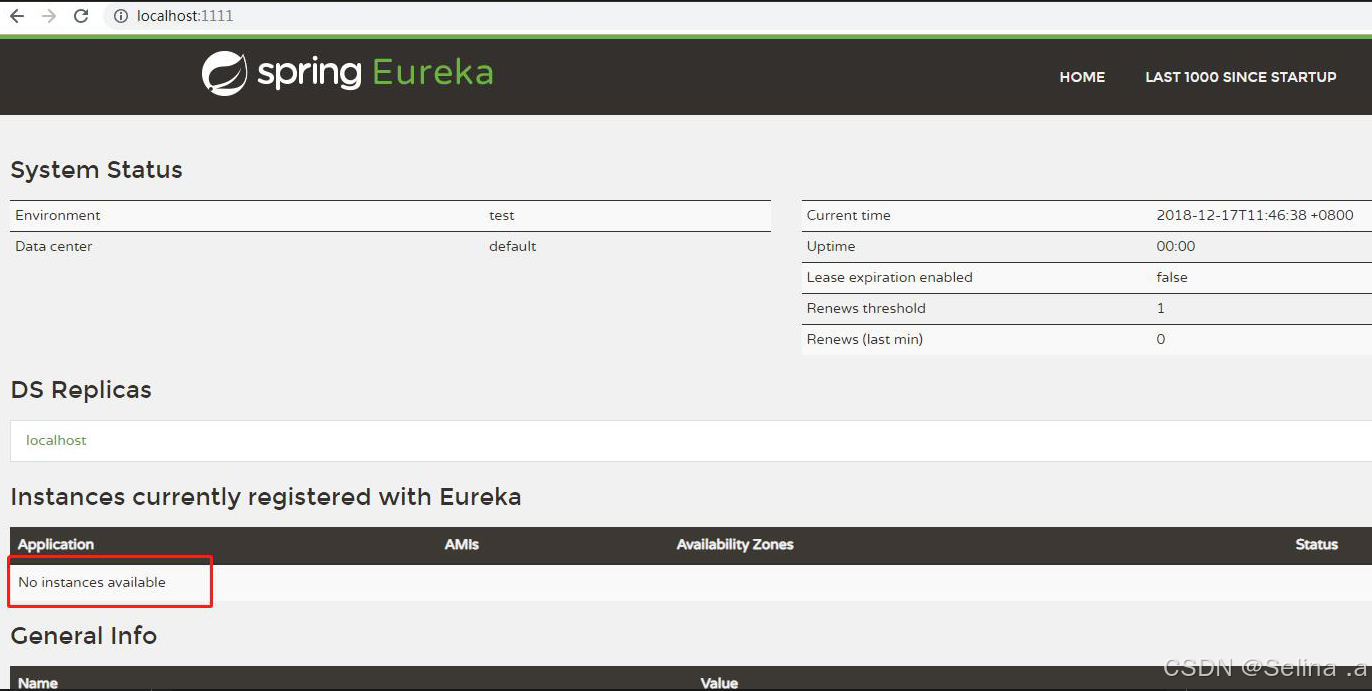Click the page refresh icon
1372x691 pixels.
(x=80, y=15)
